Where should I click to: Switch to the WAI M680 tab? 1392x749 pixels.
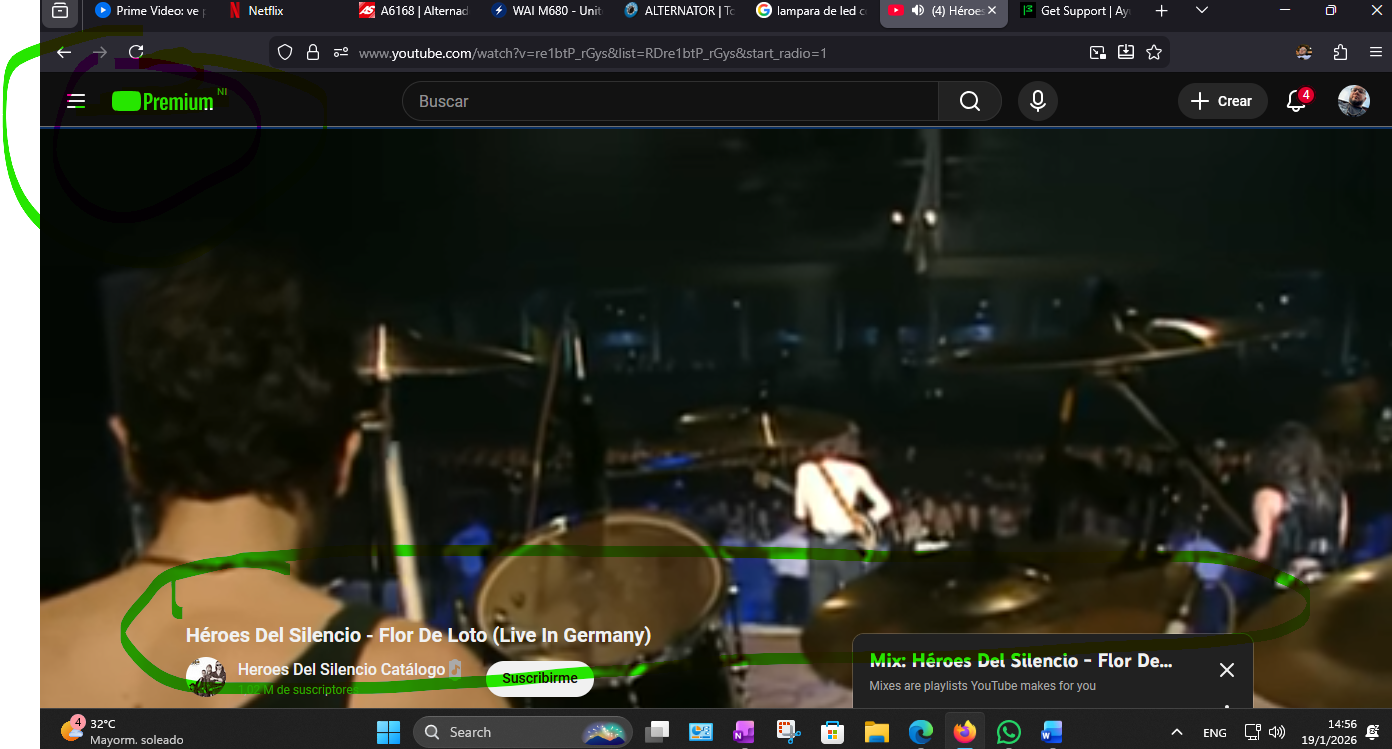547,11
